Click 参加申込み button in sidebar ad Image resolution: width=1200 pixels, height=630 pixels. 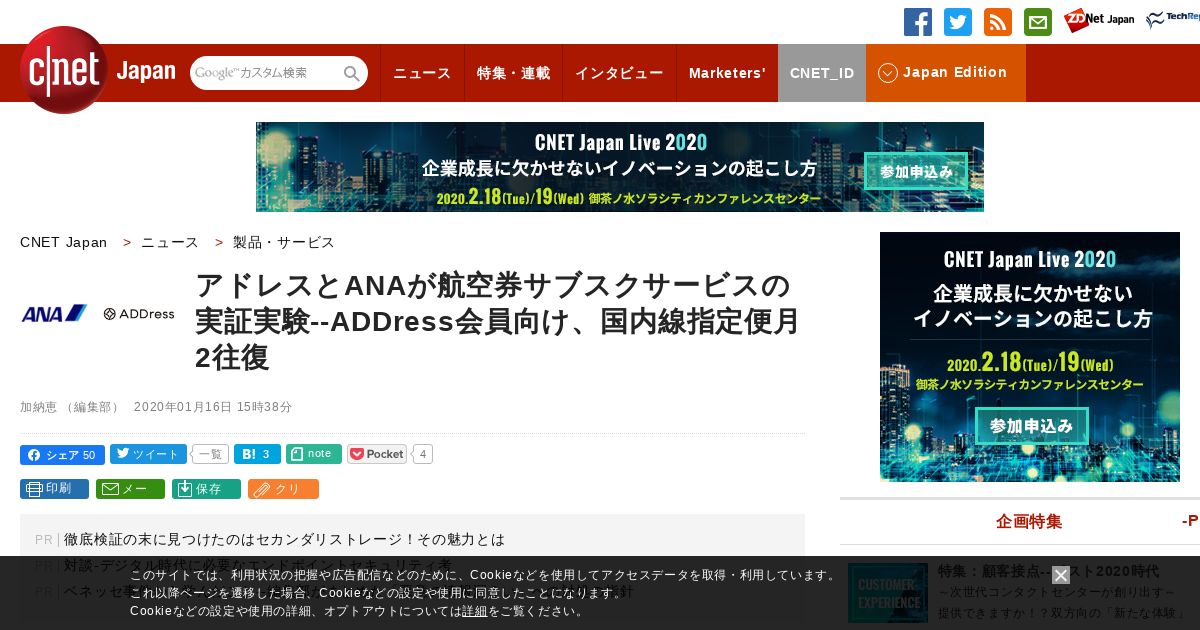[1030, 426]
